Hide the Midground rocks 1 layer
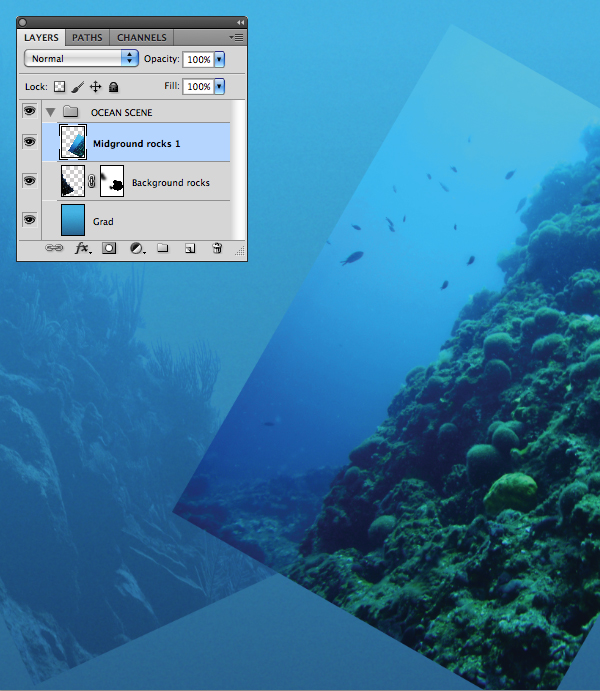 click(x=30, y=142)
